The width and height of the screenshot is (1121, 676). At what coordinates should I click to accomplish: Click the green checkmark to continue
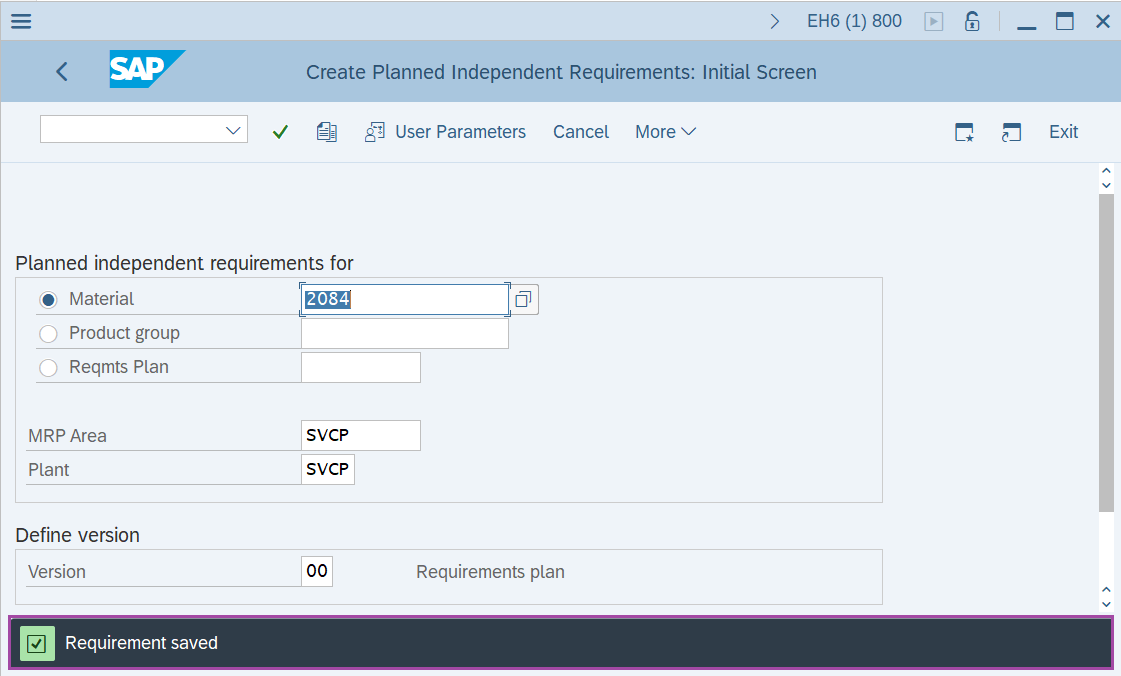point(280,131)
